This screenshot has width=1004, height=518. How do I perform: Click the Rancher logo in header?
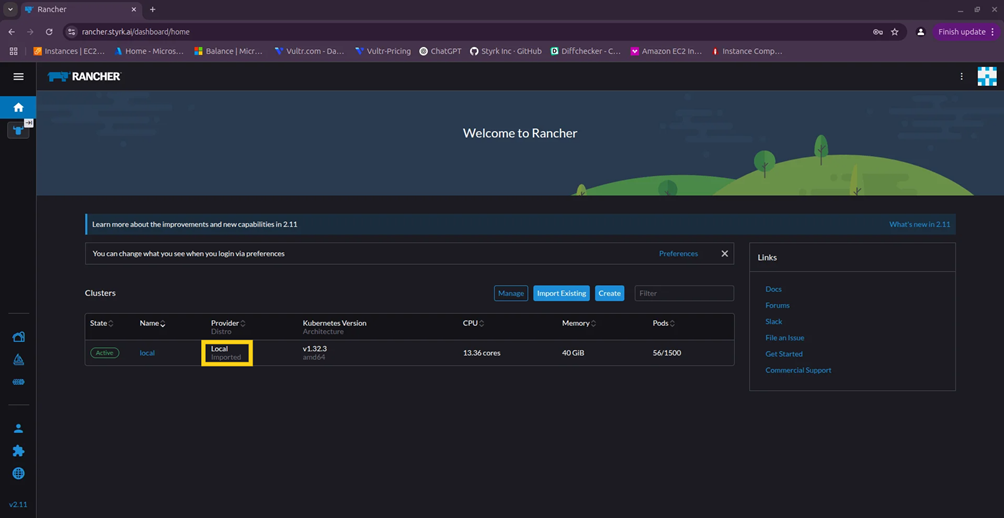(84, 77)
